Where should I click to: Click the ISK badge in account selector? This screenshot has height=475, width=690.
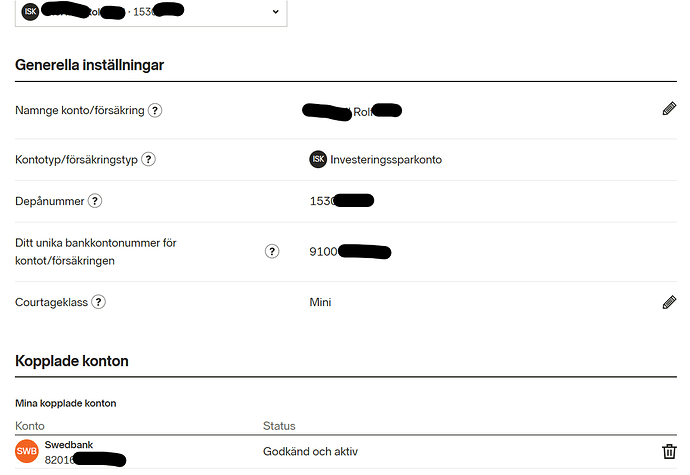tap(30, 12)
